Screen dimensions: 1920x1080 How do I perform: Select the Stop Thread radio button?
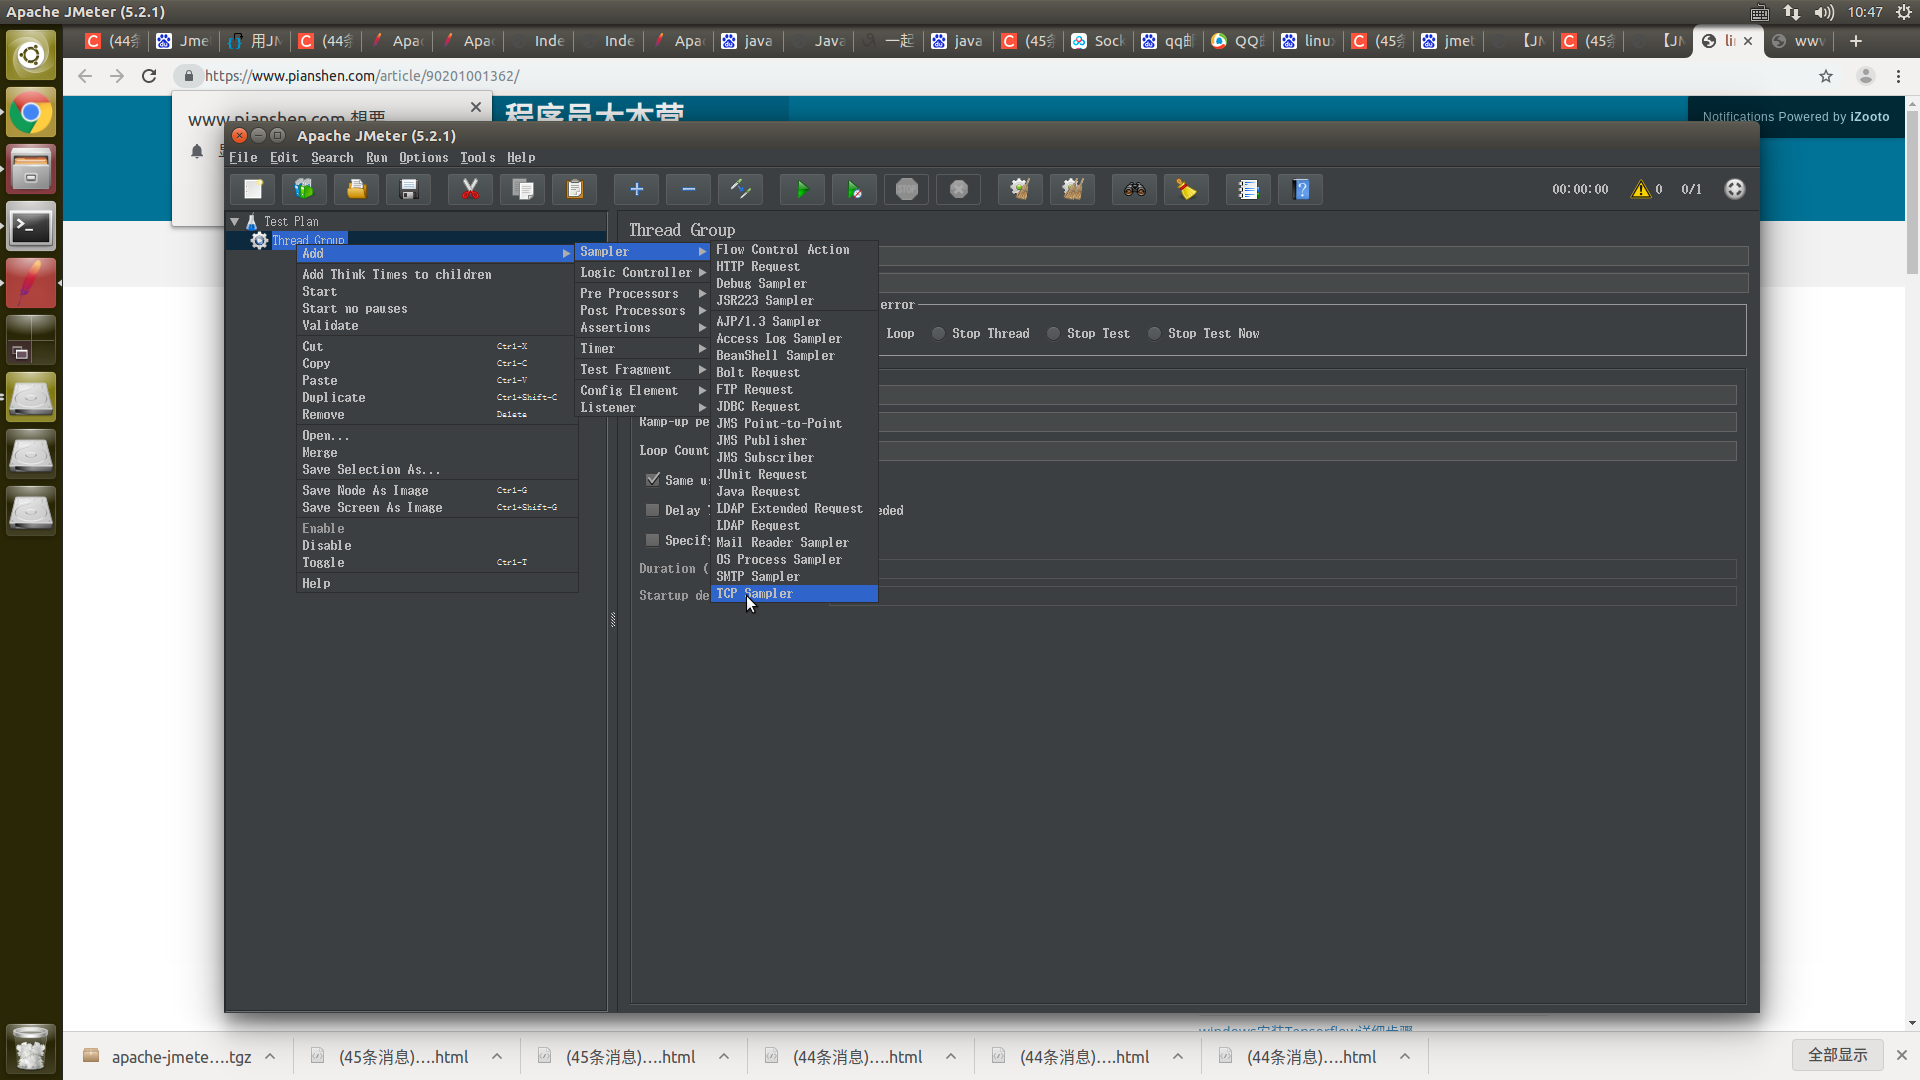[939, 334]
